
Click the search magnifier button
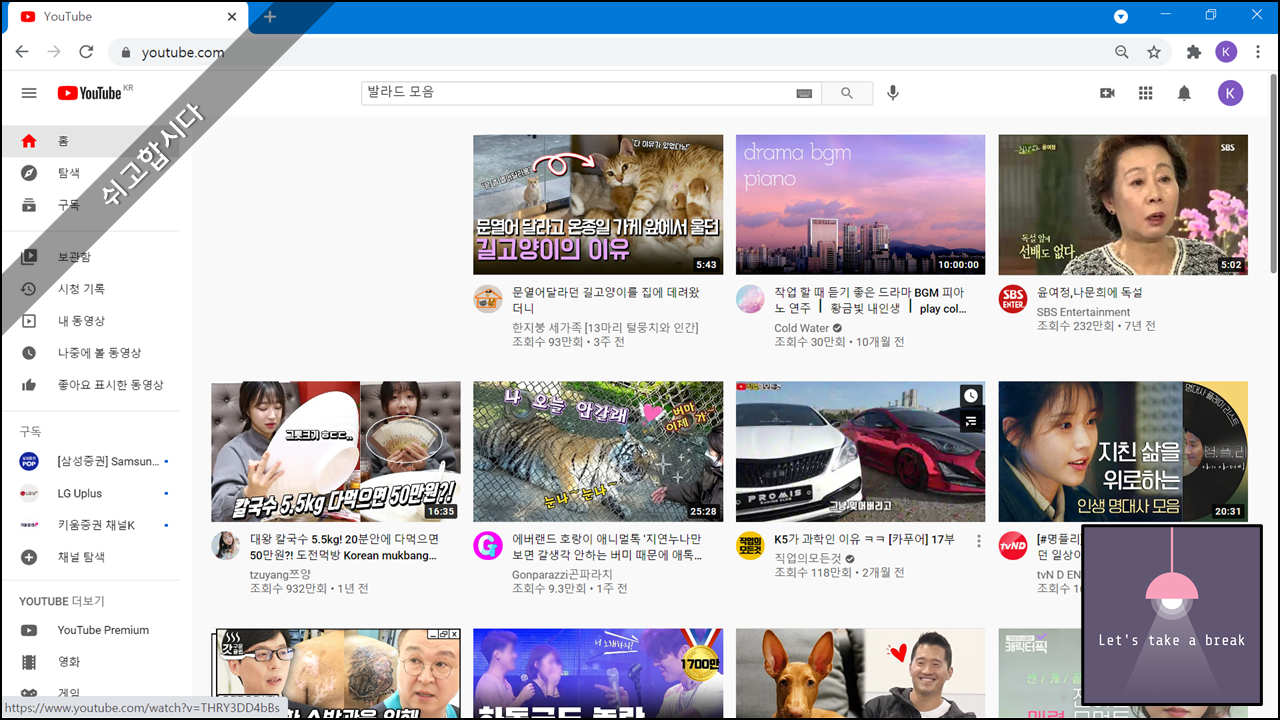847,93
